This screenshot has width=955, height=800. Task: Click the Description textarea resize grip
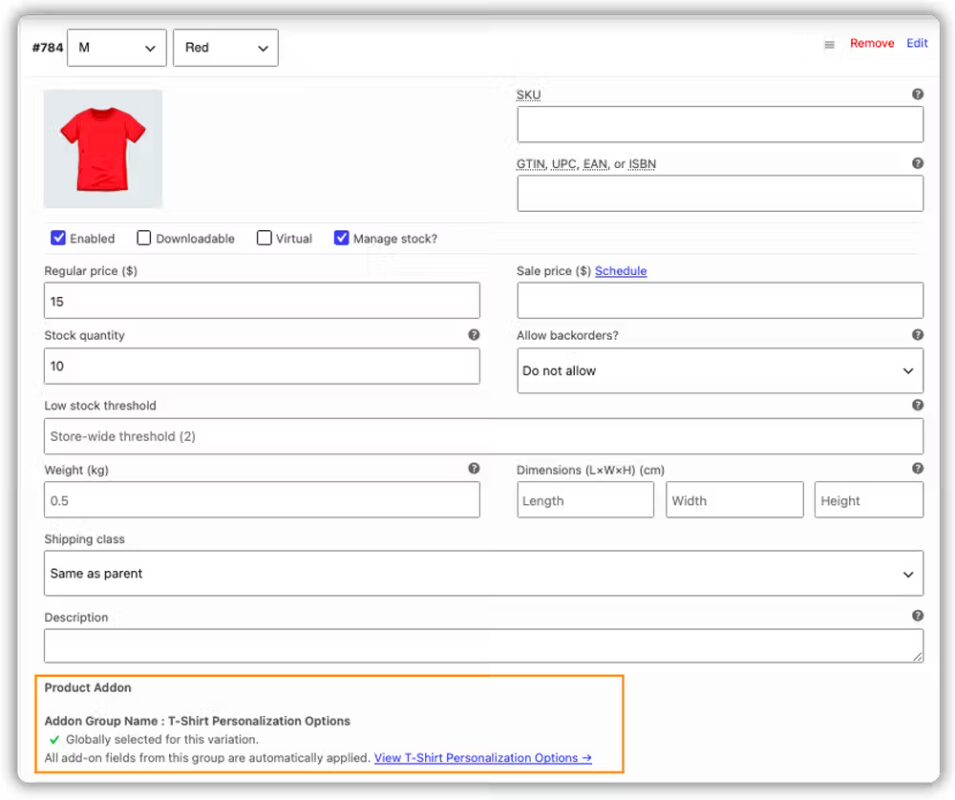pyautogui.click(x=918, y=656)
